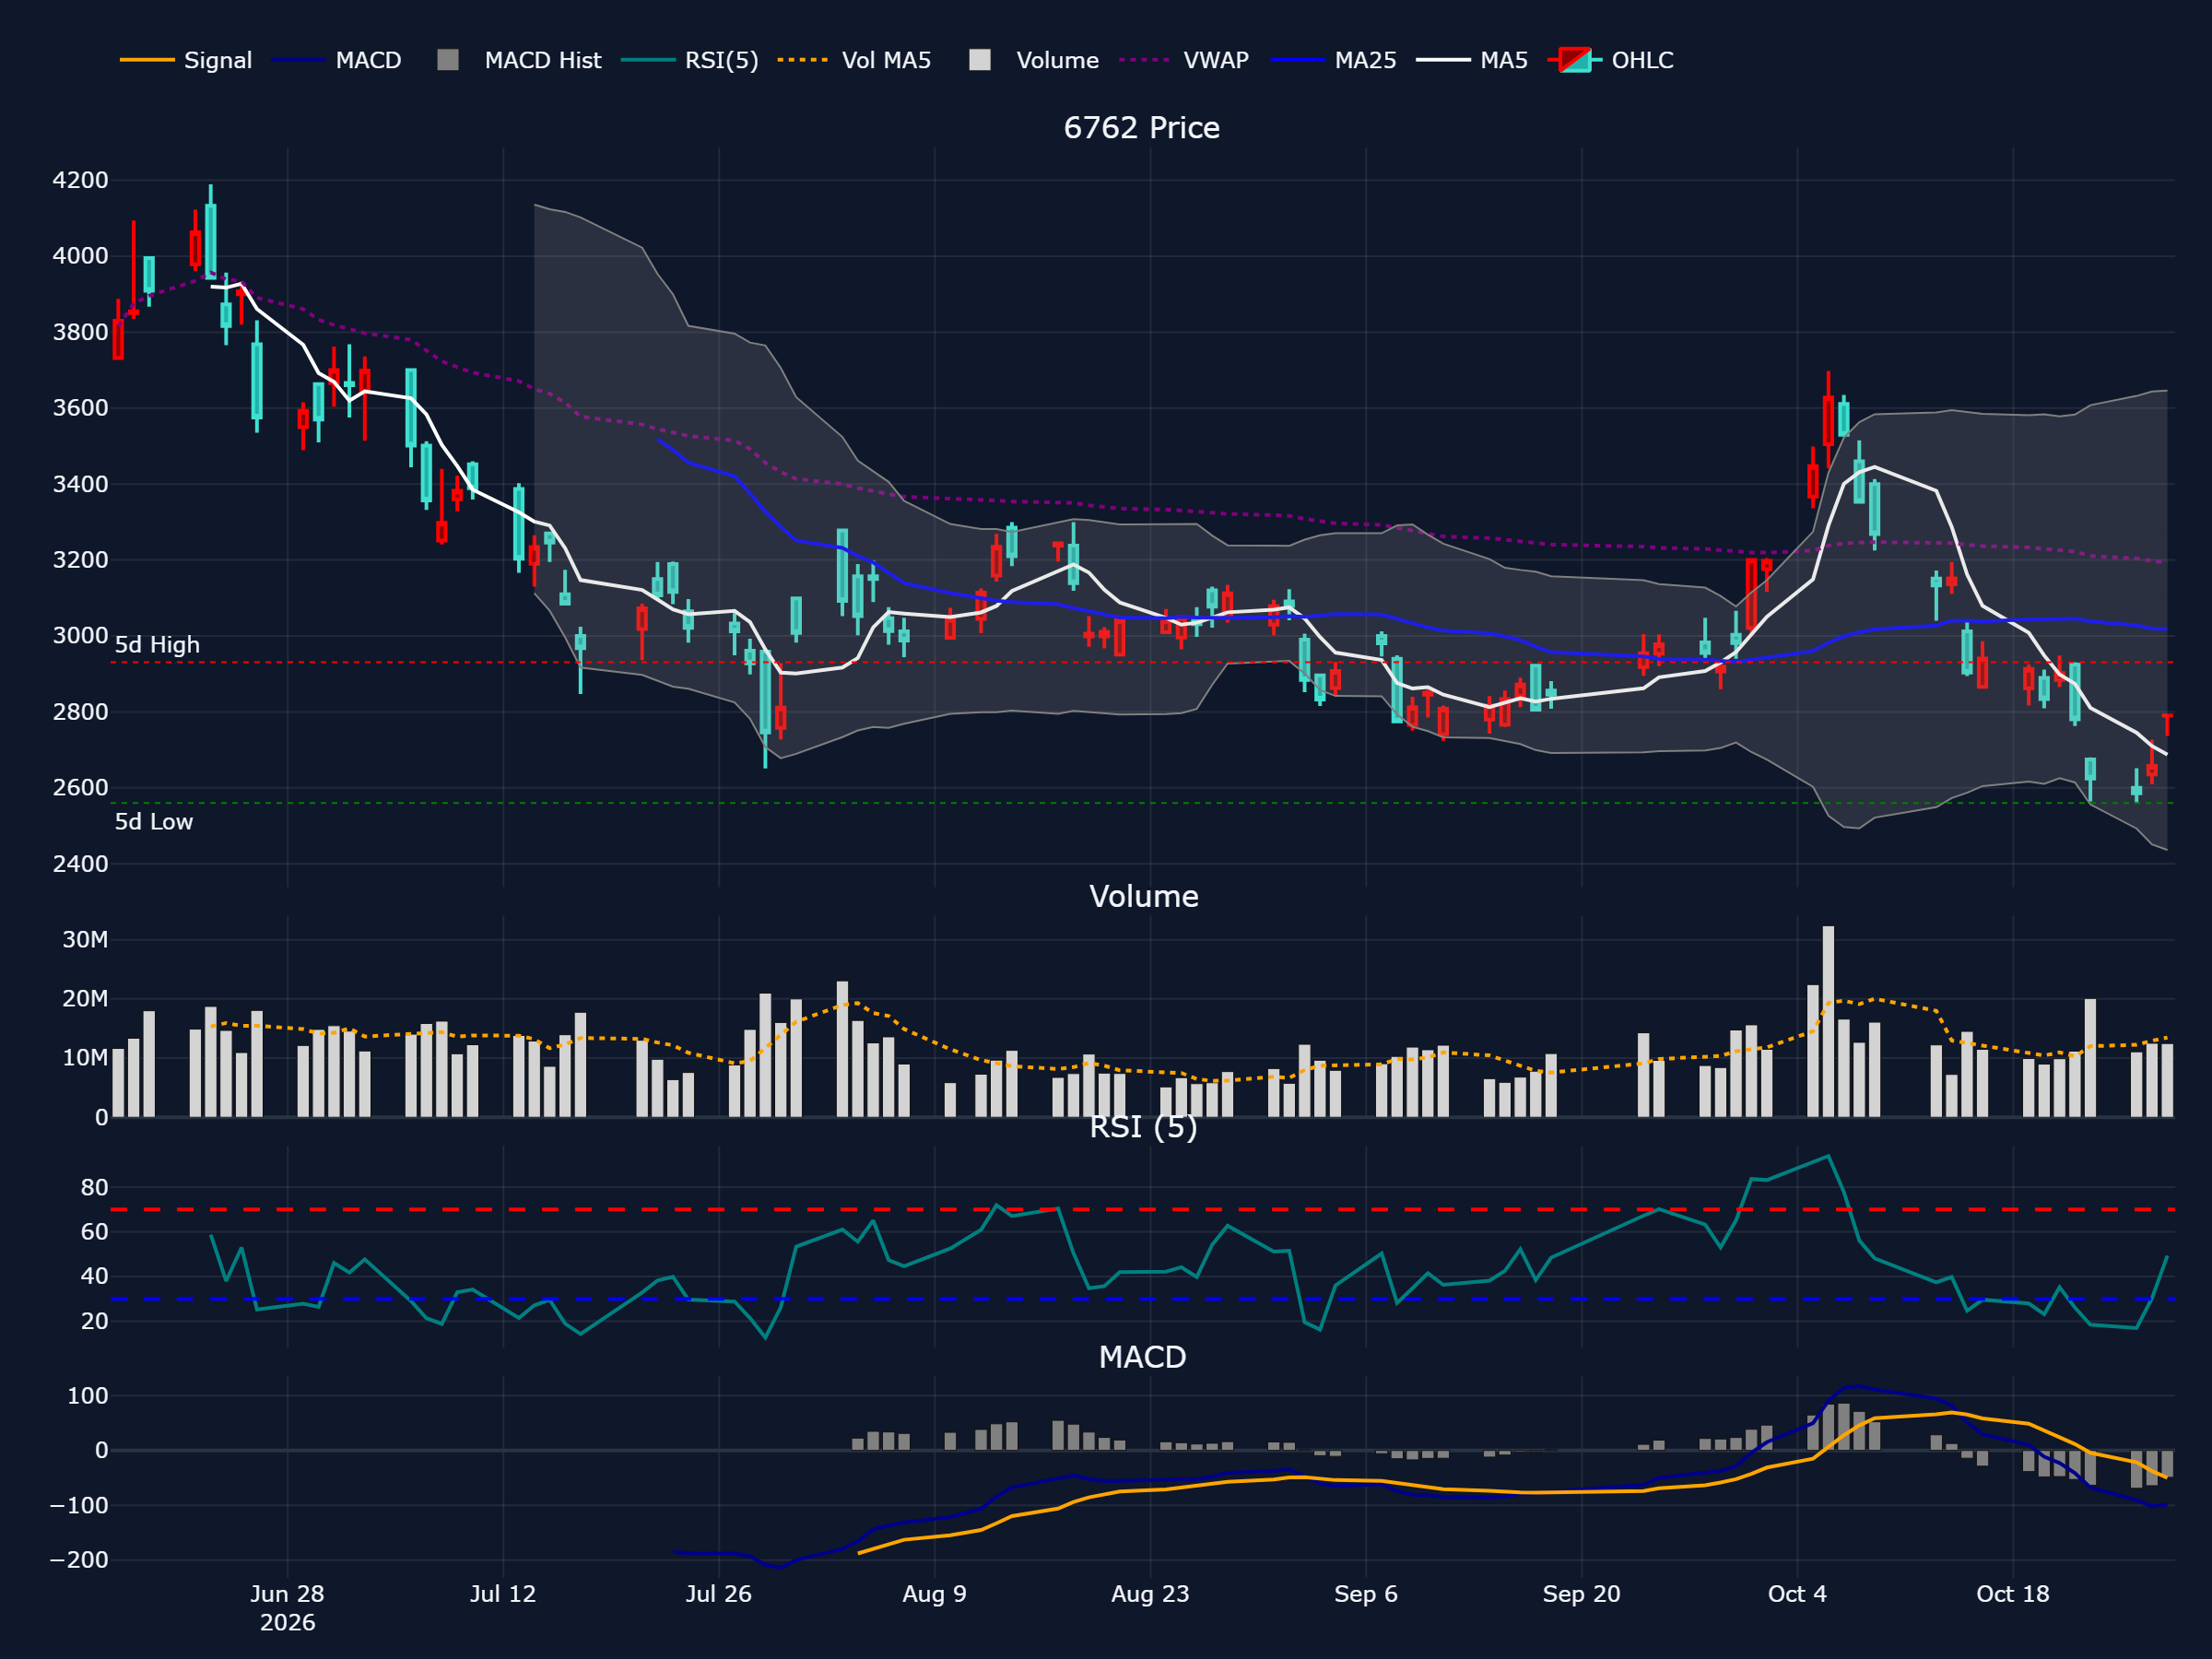
Task: Click the 'Jun 28' x-axis date label
Action: [287, 1594]
